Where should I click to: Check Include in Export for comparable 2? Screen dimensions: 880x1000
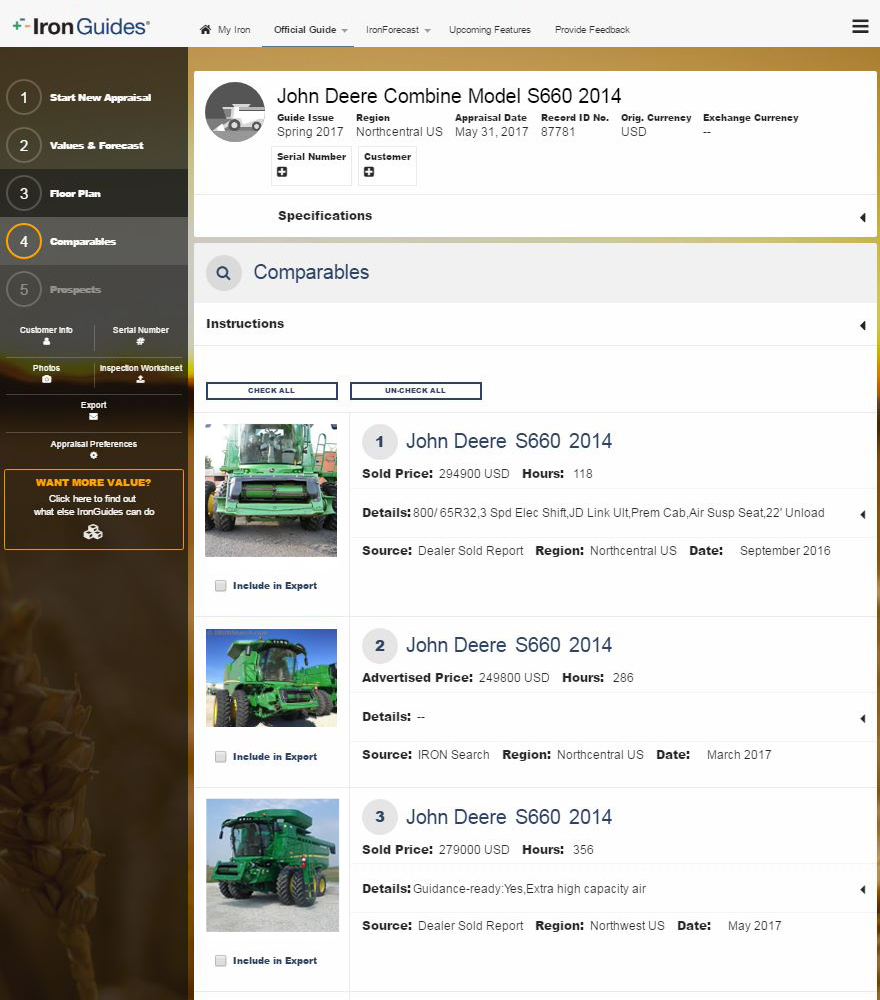click(x=221, y=756)
